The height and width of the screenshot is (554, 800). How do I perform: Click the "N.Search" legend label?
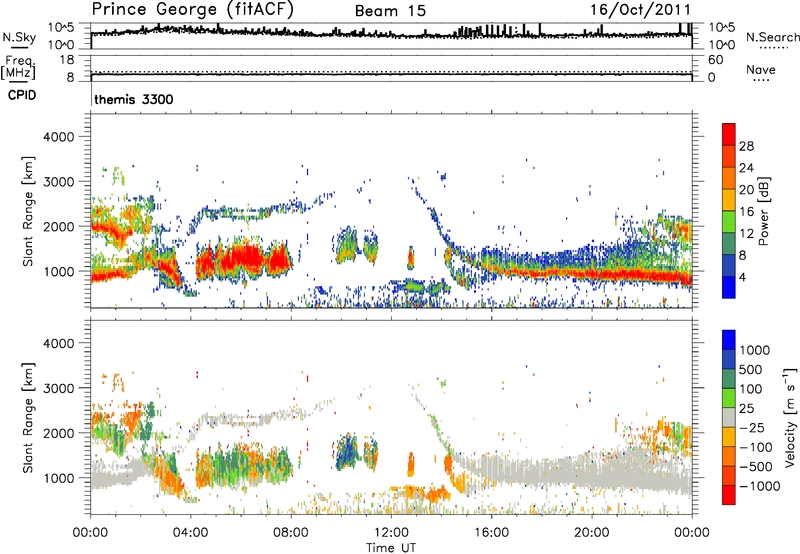tap(772, 37)
